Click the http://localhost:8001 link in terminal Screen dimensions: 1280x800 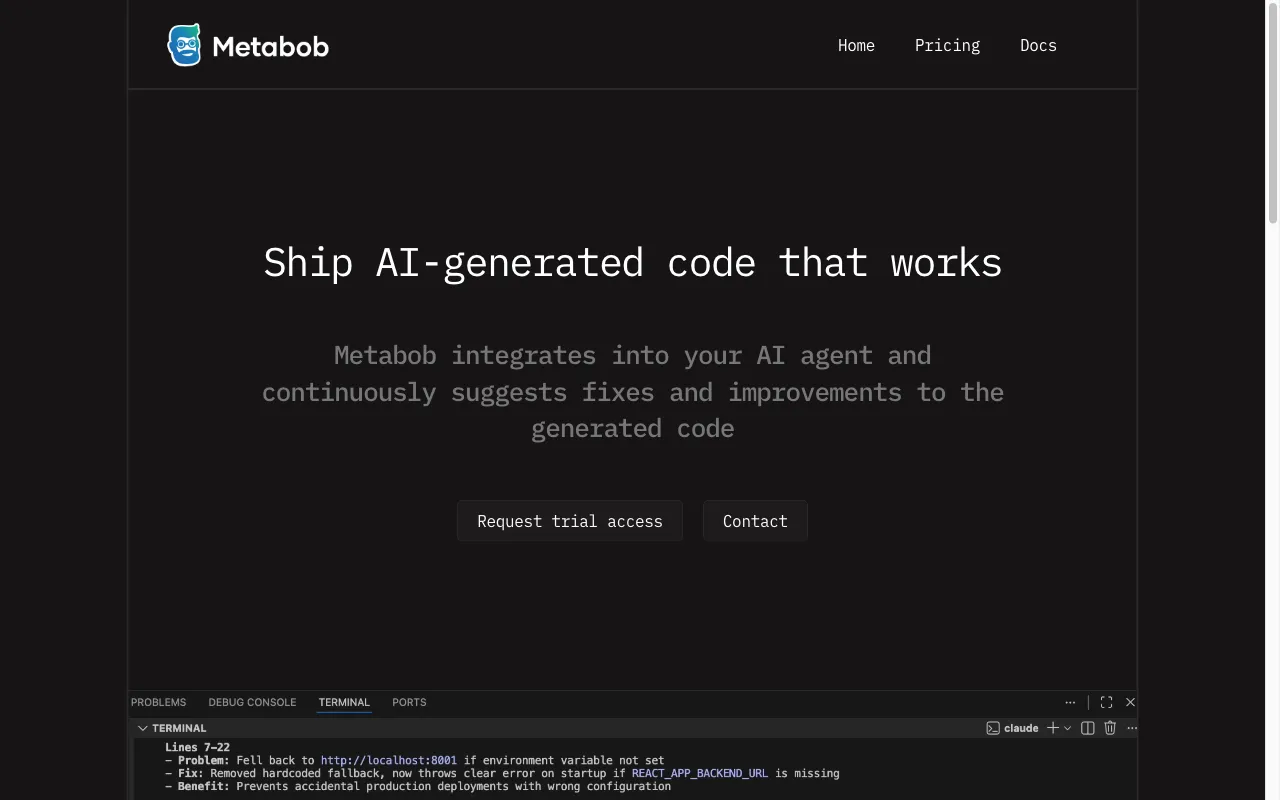[x=389, y=760]
